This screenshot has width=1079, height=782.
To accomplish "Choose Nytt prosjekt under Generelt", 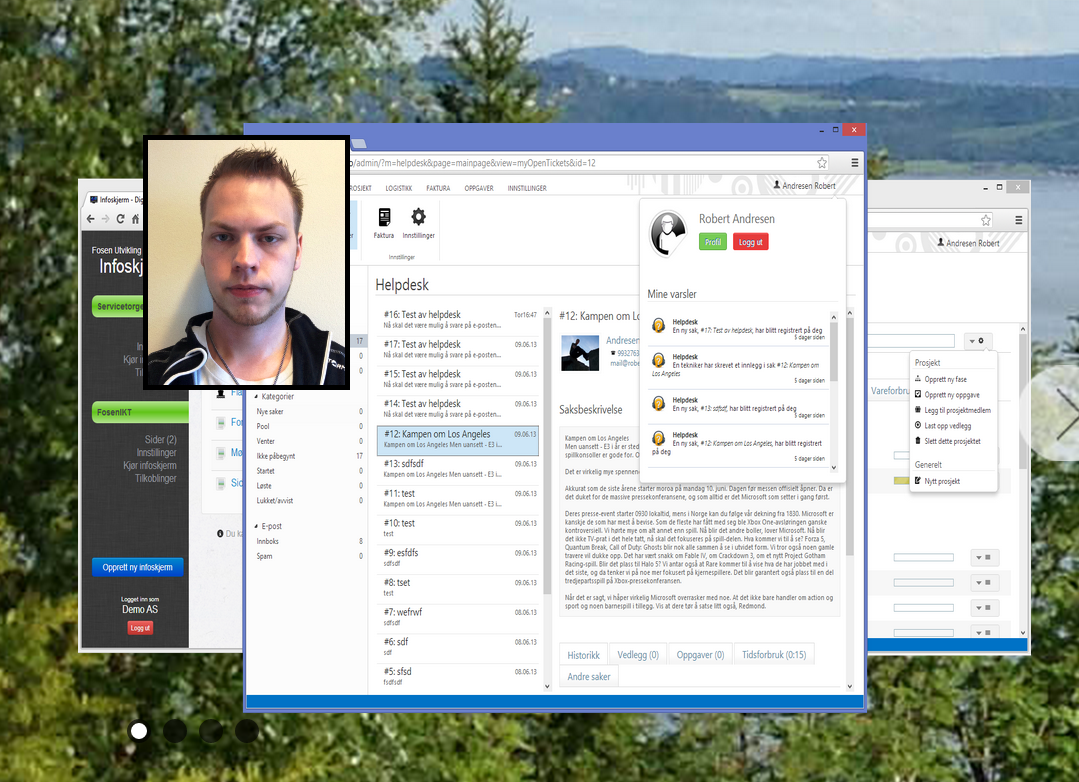I will [x=941, y=481].
